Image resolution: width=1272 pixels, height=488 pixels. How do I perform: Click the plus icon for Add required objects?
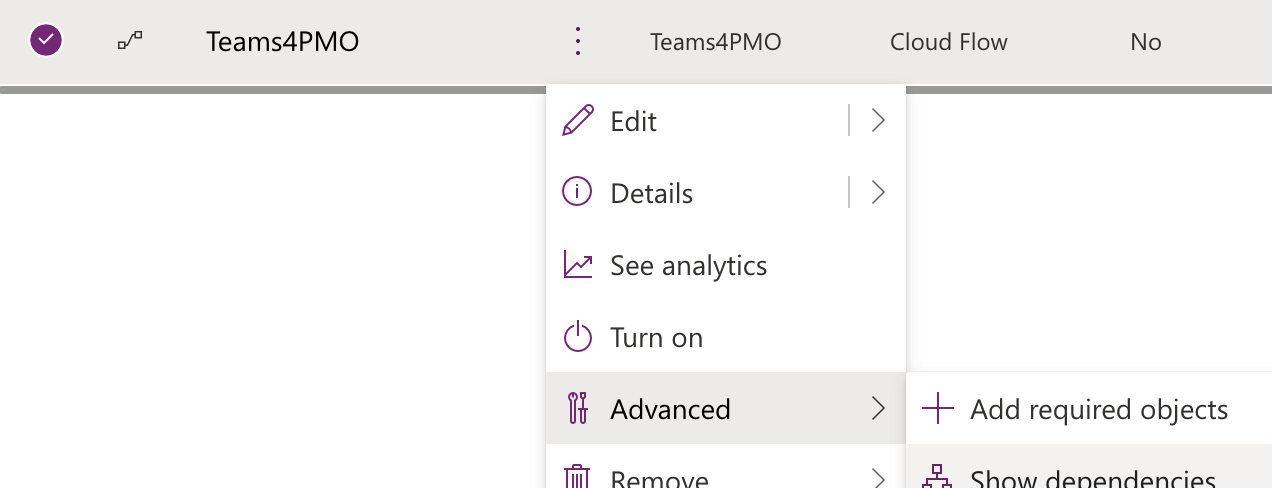tap(938, 409)
